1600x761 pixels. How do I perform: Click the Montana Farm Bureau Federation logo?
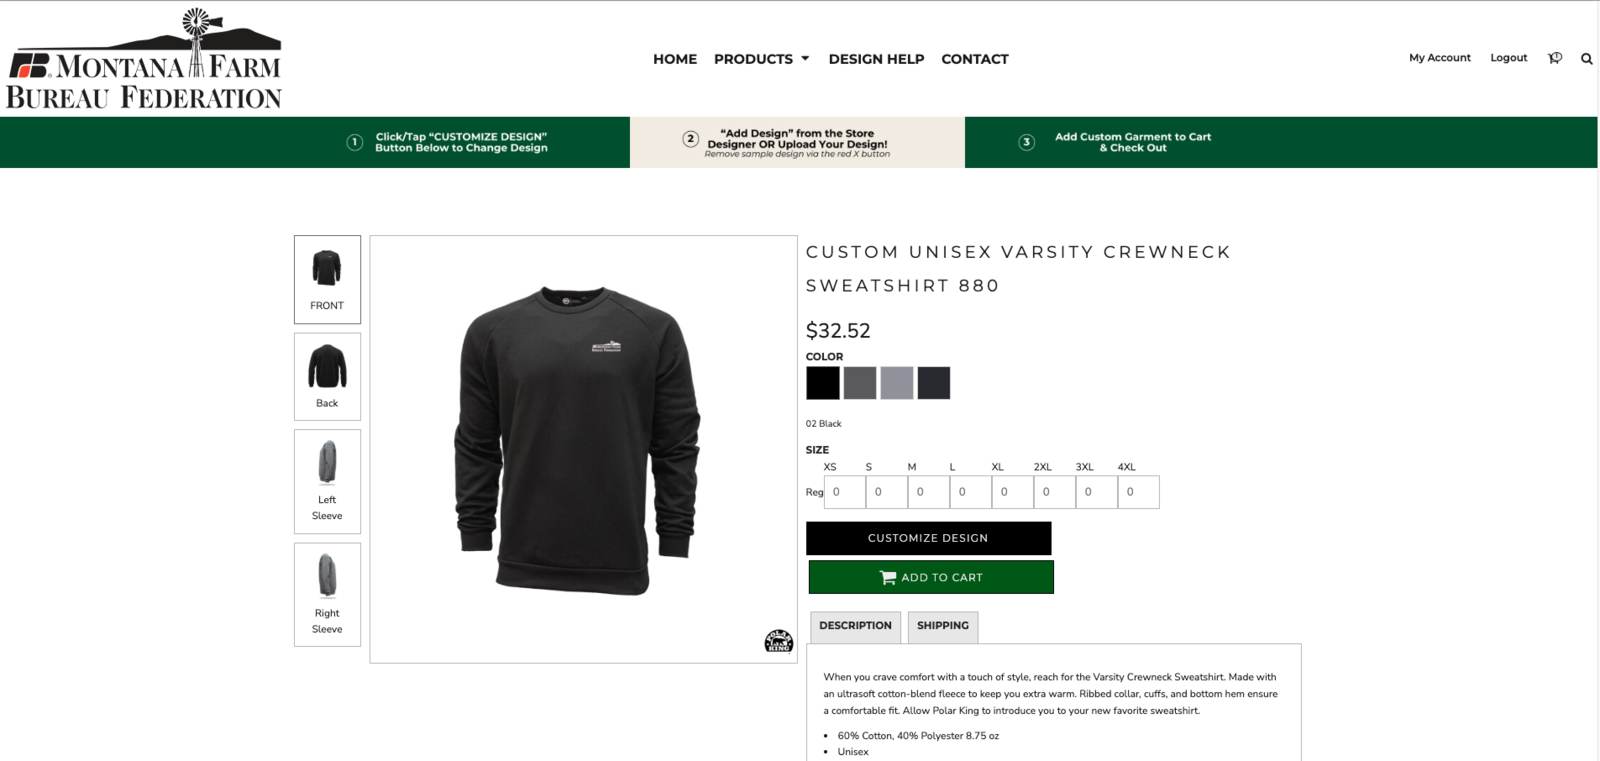tap(144, 59)
